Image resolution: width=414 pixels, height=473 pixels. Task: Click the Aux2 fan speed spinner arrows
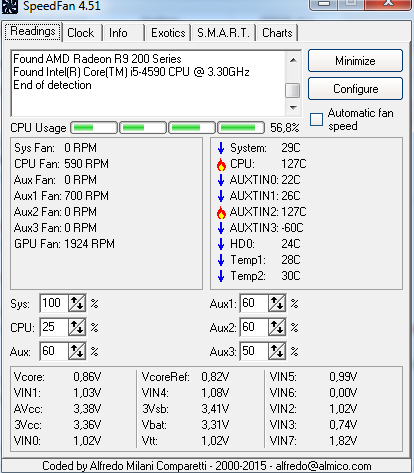tap(277, 327)
